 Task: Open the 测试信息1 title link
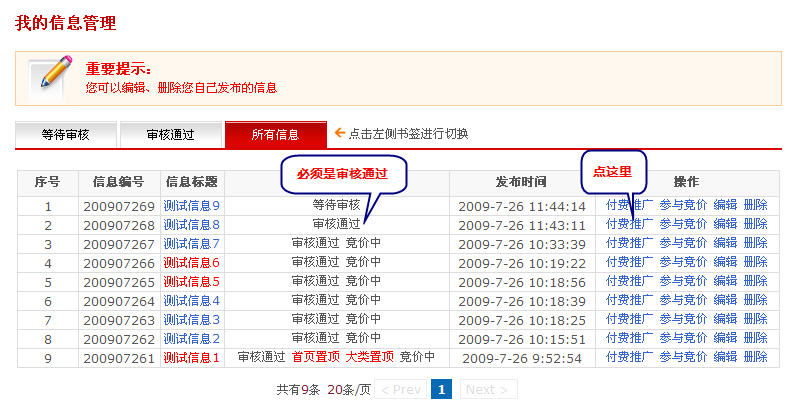pyautogui.click(x=191, y=357)
